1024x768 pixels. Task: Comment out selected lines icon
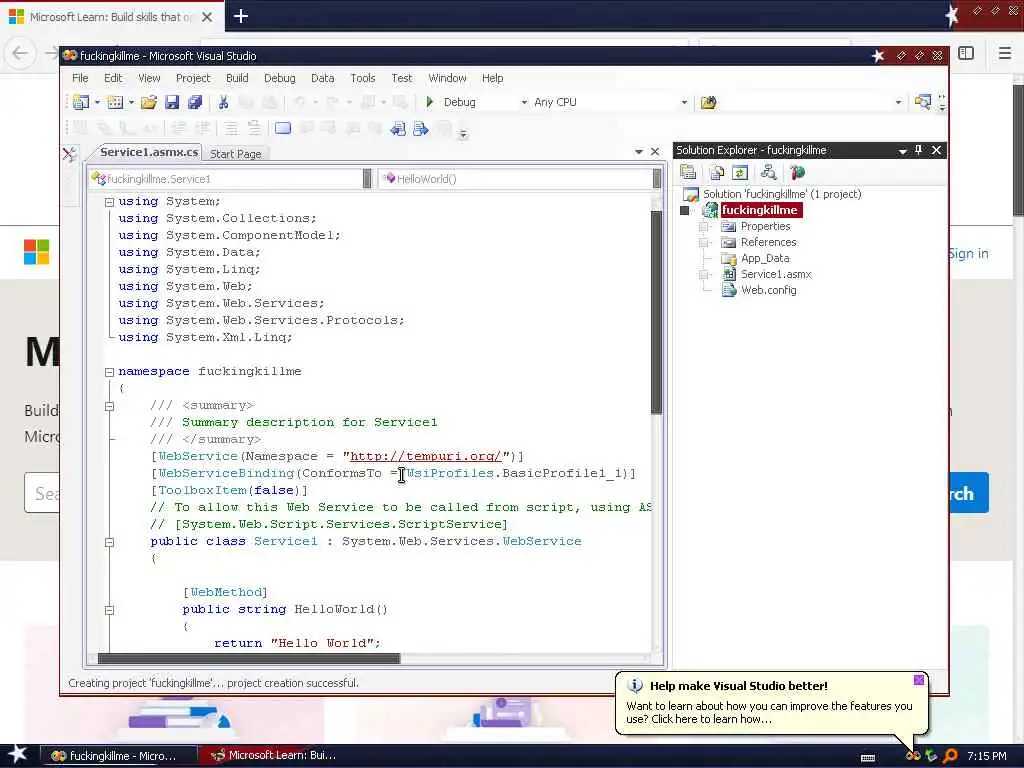[x=231, y=128]
